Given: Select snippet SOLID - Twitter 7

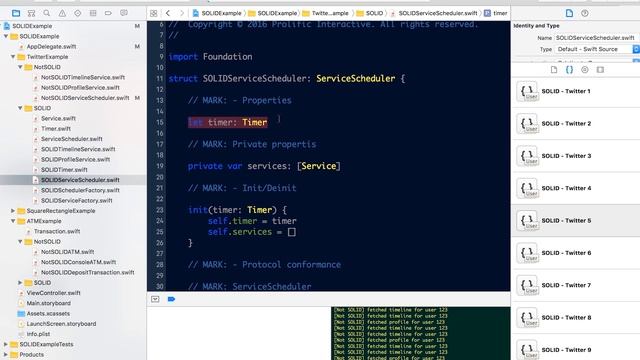Looking at the screenshot, I should 576,285.
